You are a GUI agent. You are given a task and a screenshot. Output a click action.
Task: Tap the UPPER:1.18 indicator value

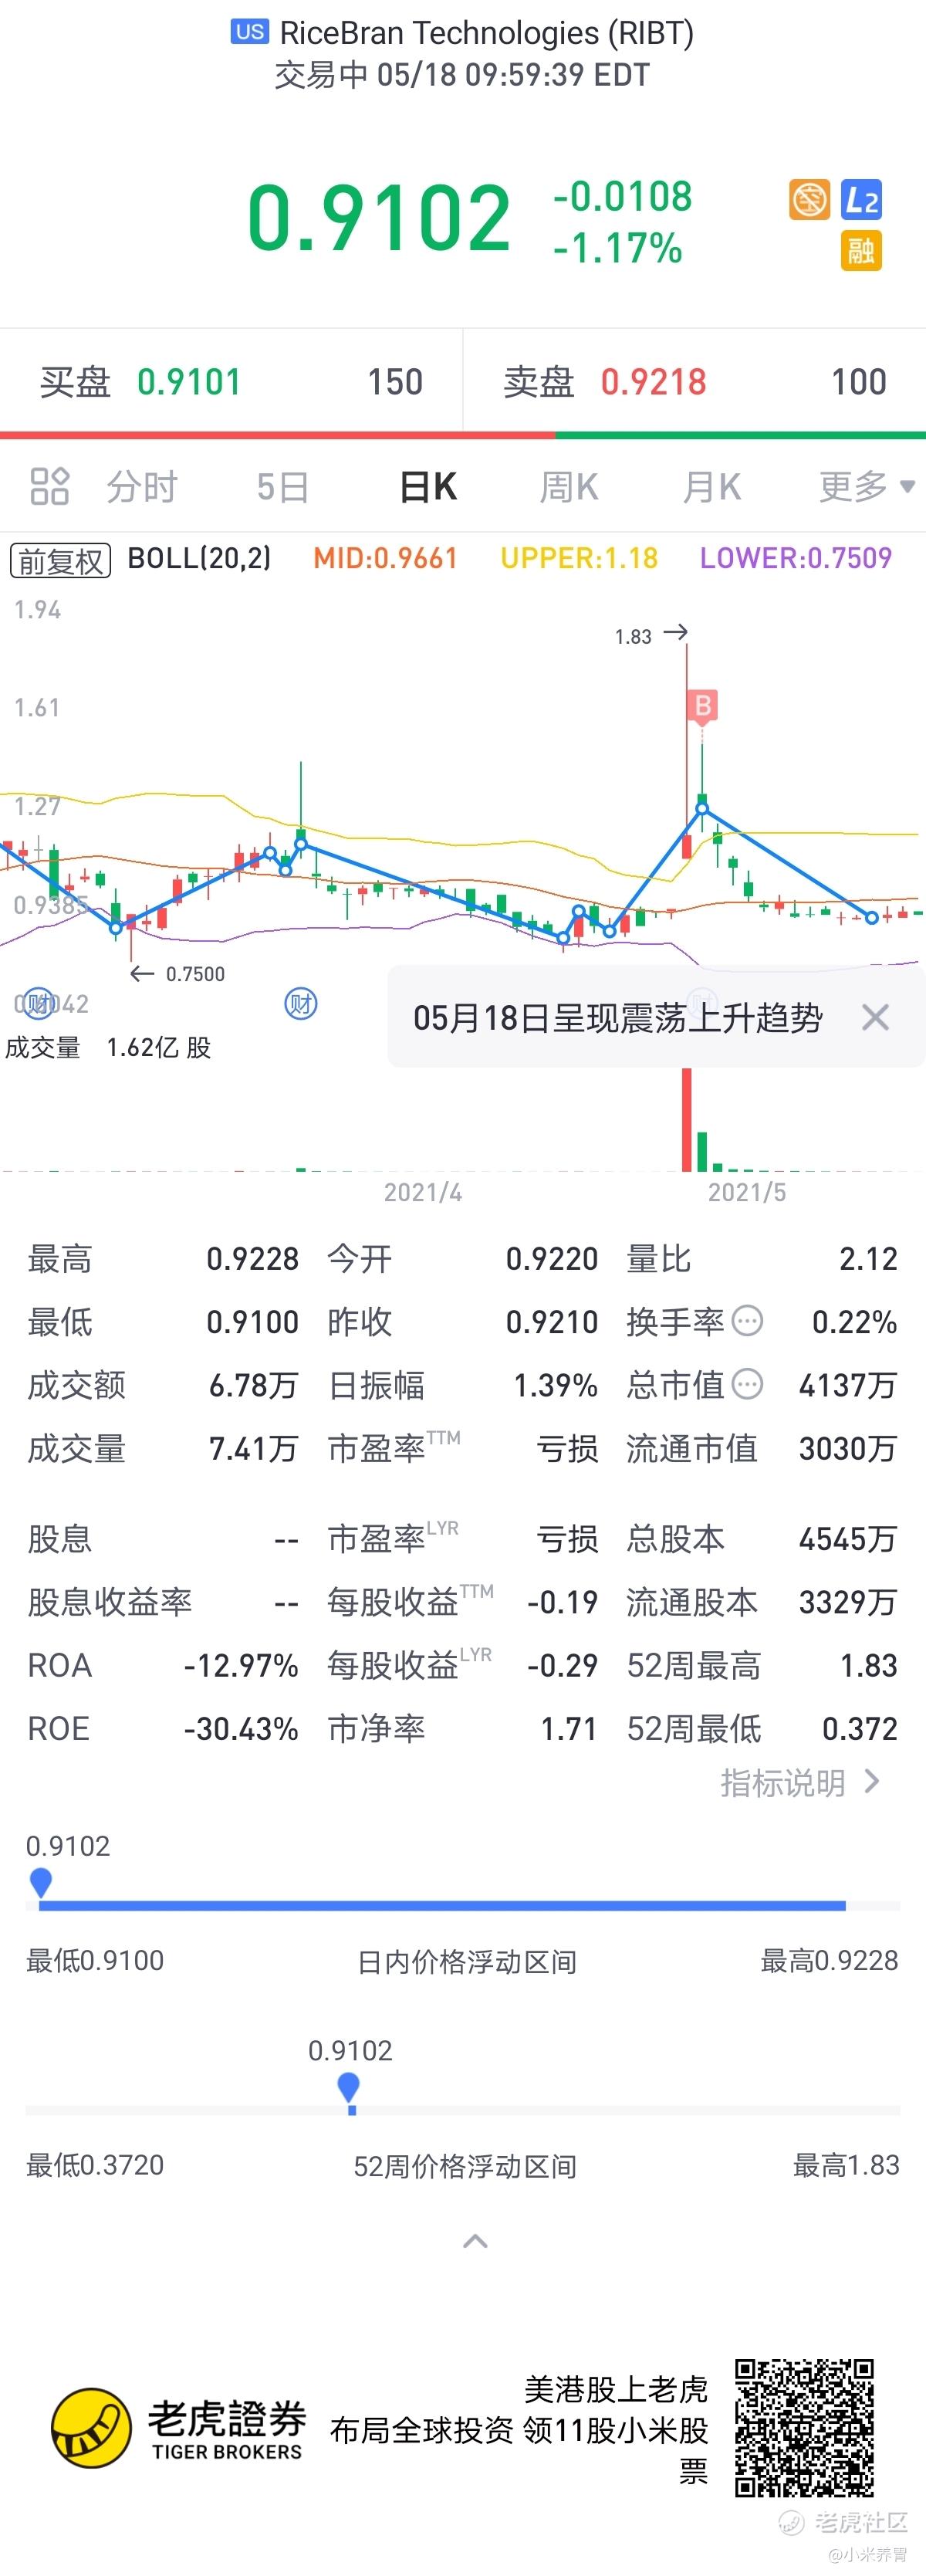click(580, 558)
